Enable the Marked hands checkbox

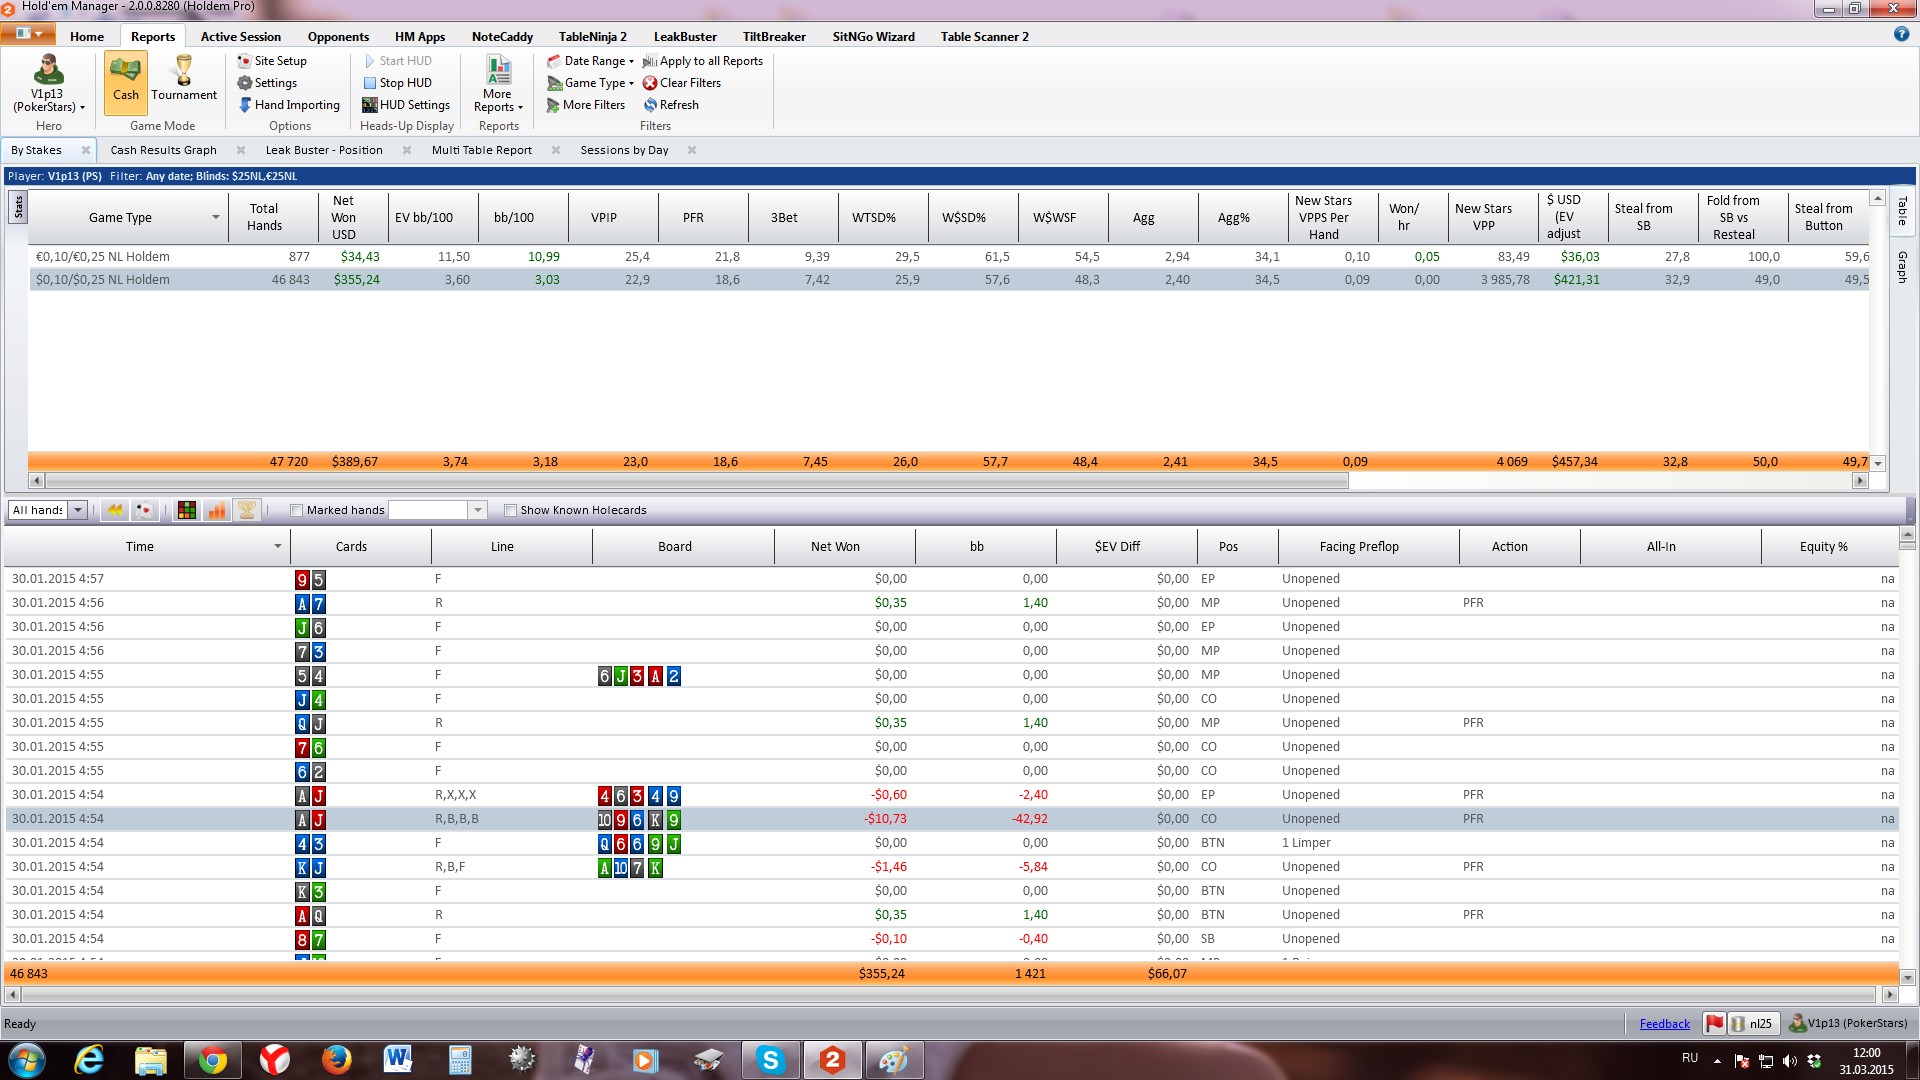[x=296, y=511]
